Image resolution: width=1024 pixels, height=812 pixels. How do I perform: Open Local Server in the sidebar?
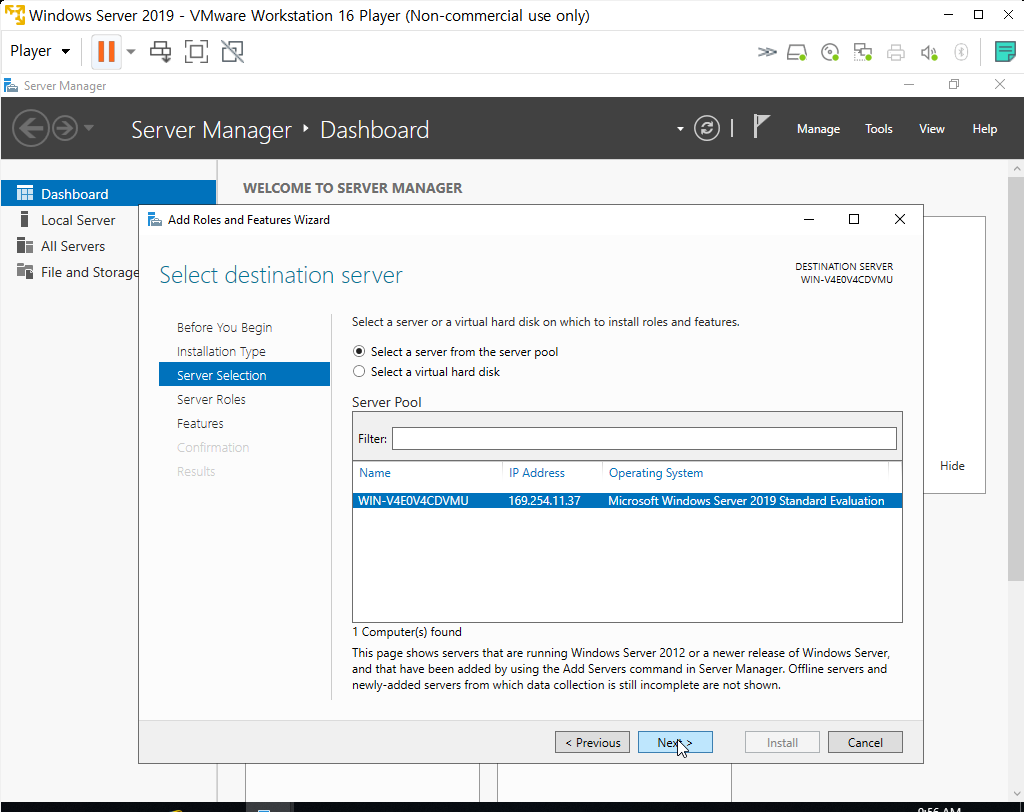click(x=77, y=220)
